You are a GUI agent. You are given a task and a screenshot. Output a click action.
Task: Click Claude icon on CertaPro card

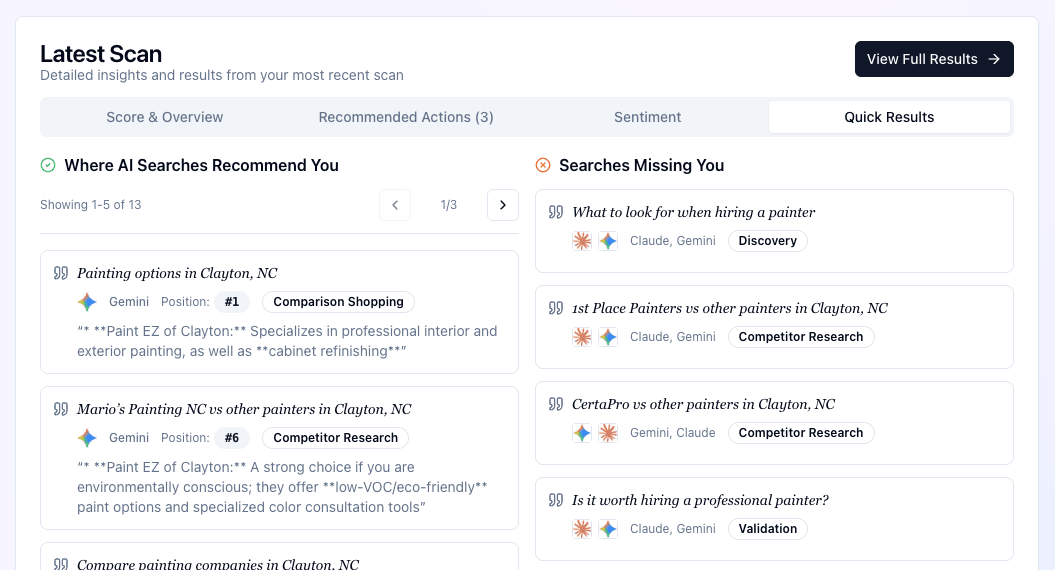608,433
